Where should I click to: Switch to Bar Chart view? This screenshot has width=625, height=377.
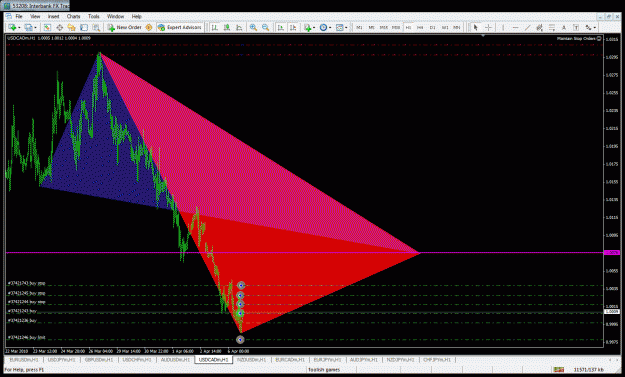(214, 27)
